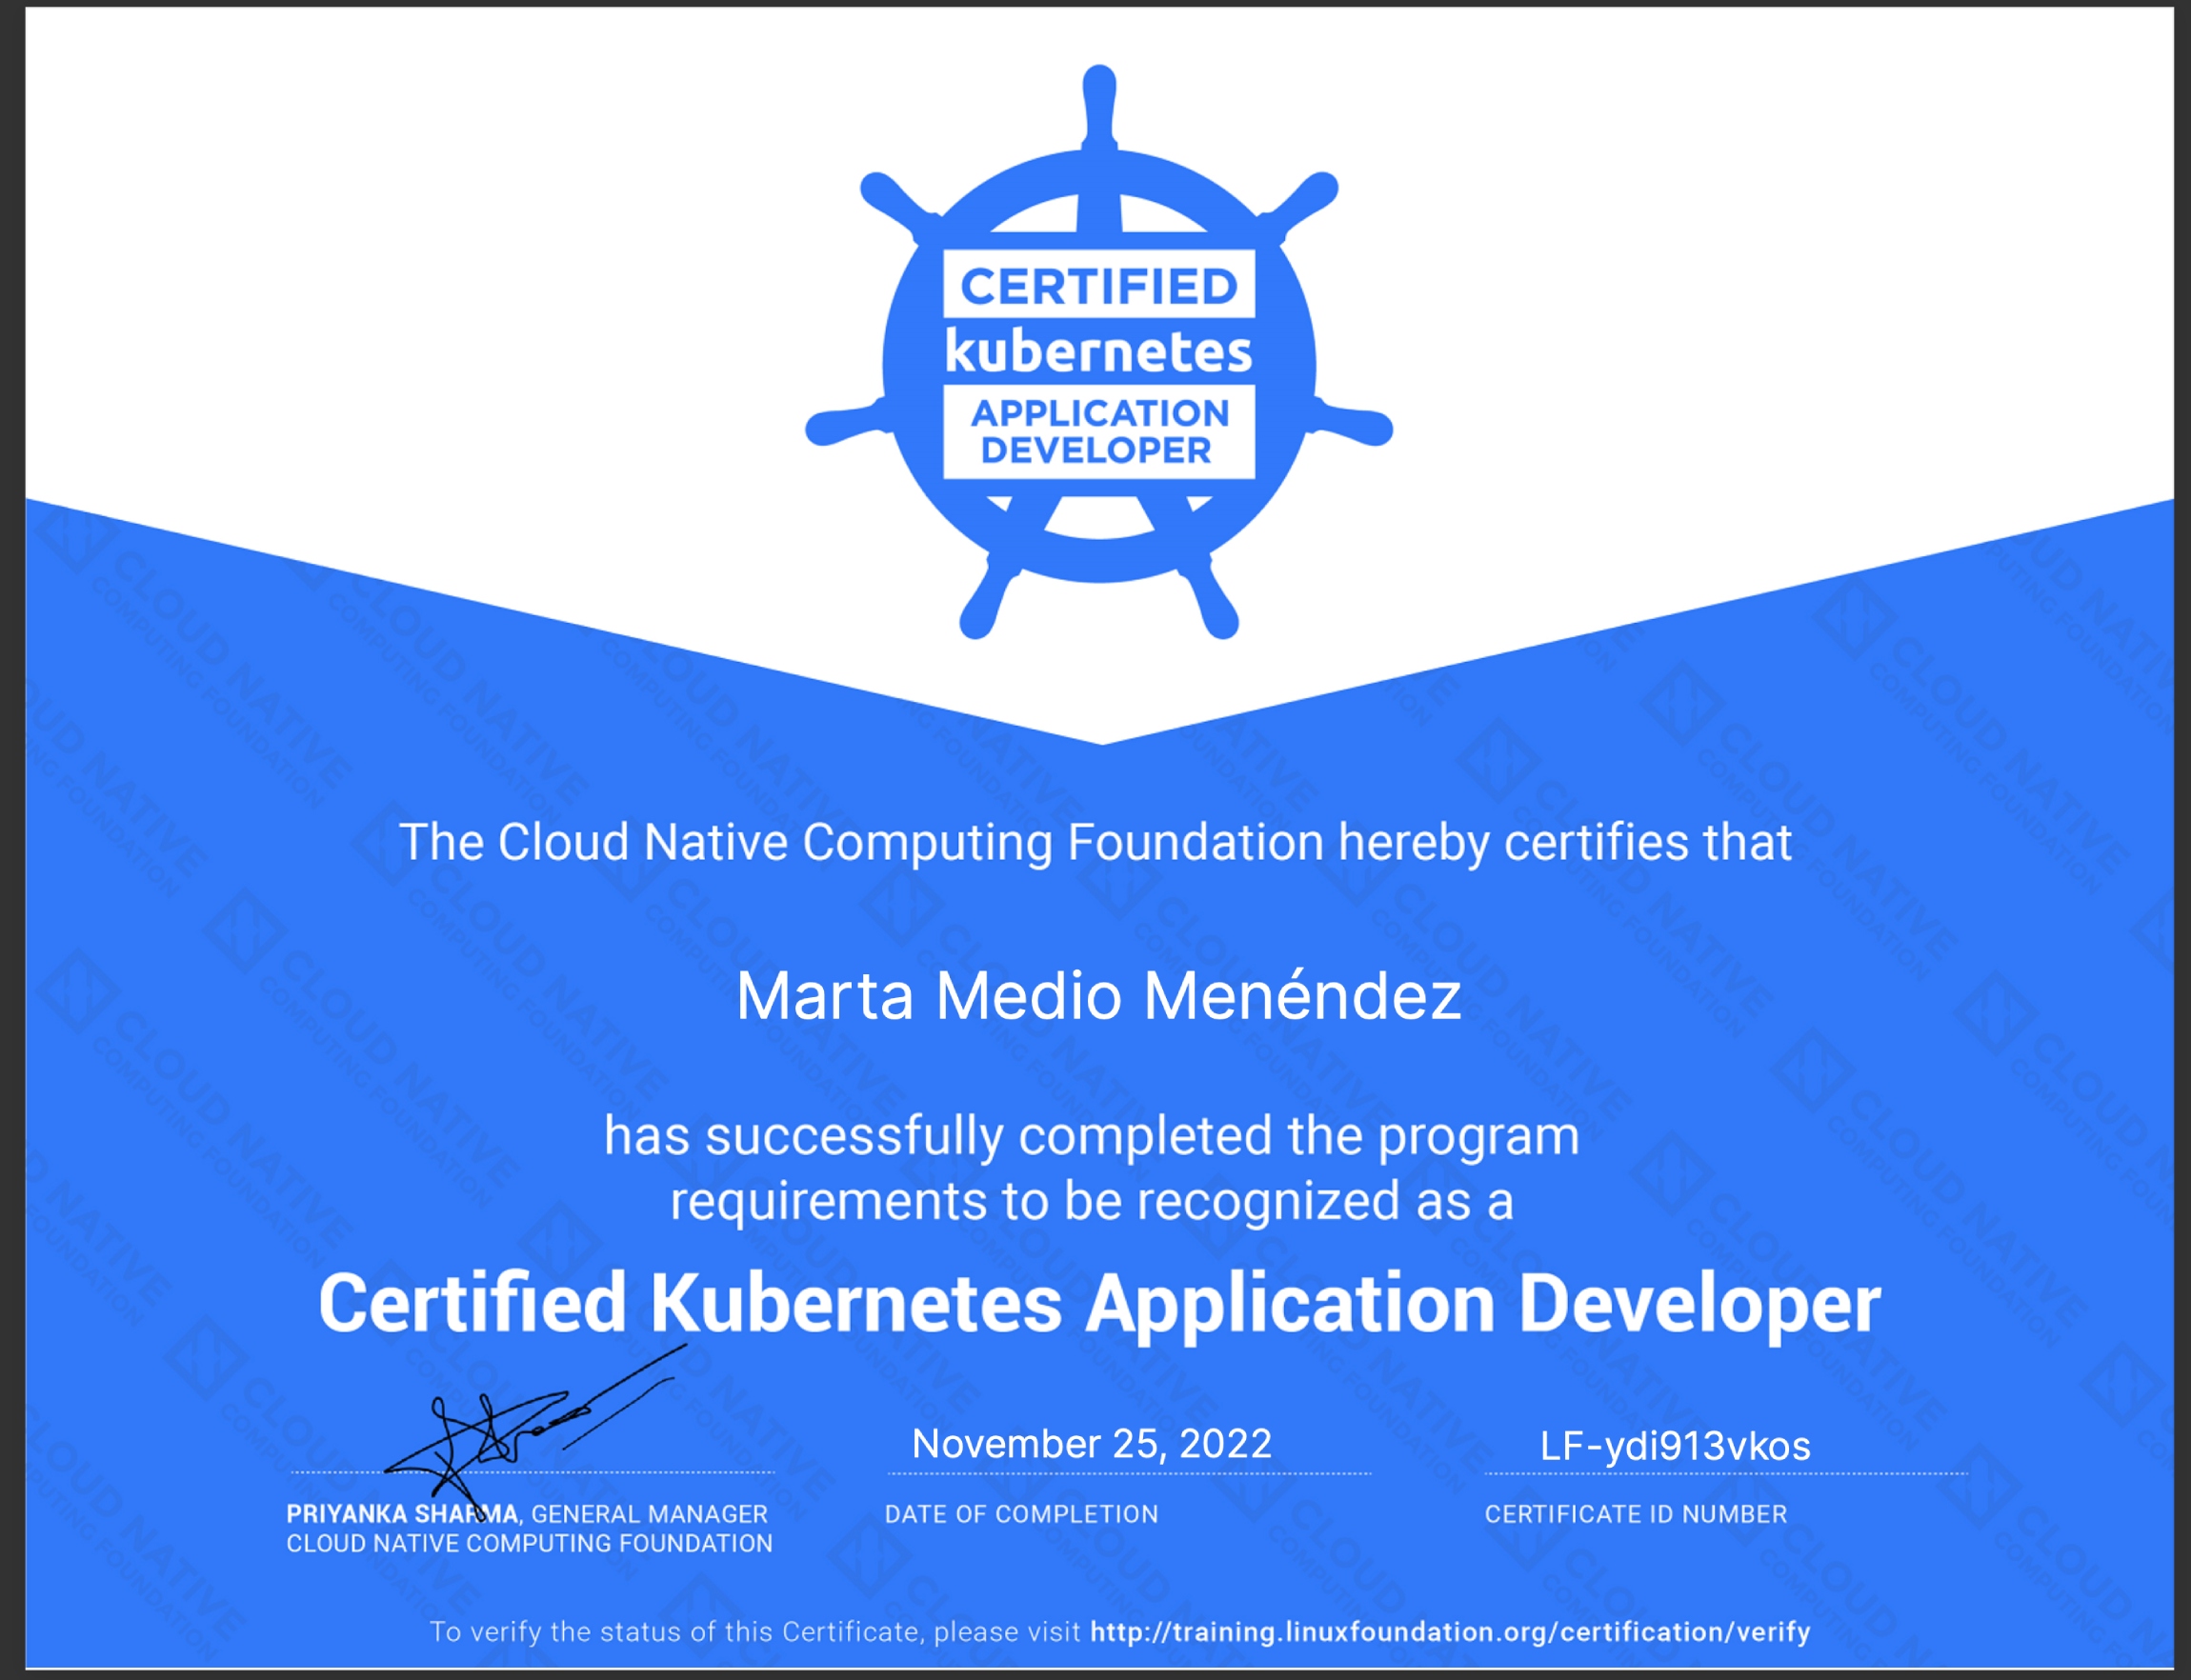Select "PRIYANKA SHARMA, GENERAL MANAGER" signer line
Image resolution: width=2191 pixels, height=1680 pixels.
click(x=527, y=1514)
